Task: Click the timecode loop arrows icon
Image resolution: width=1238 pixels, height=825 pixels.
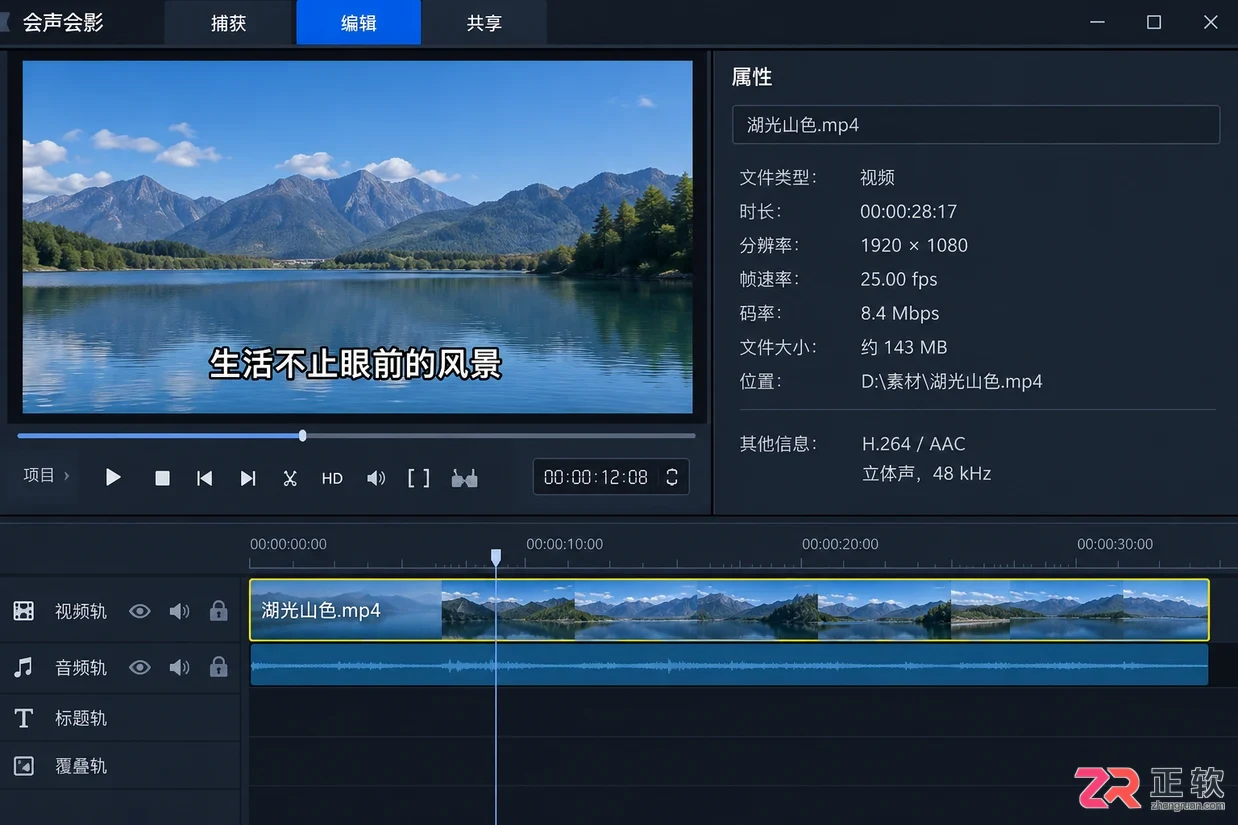Action: point(672,477)
